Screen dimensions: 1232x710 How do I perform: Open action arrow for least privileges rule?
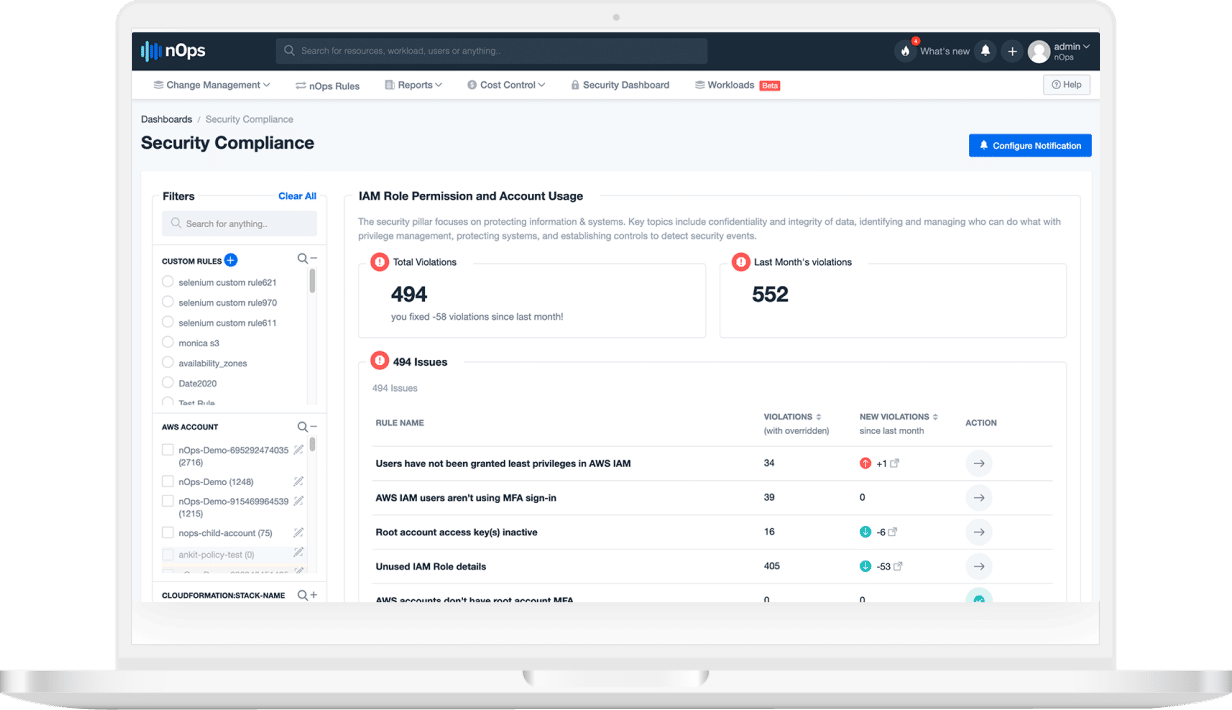click(979, 463)
